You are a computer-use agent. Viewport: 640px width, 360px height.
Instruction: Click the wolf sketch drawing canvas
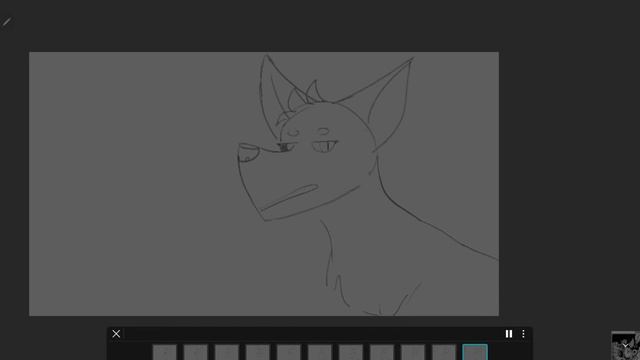[264, 184]
